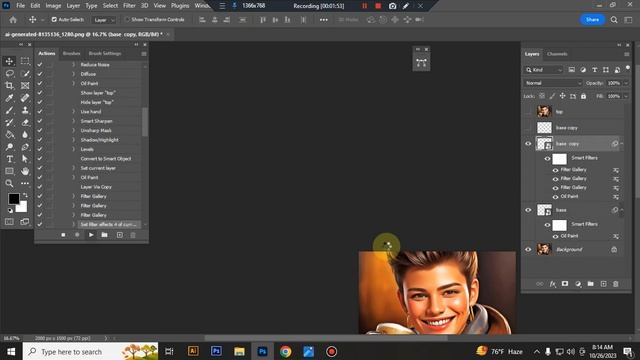Play the selected action
This screenshot has height=360, width=640.
(x=91, y=235)
